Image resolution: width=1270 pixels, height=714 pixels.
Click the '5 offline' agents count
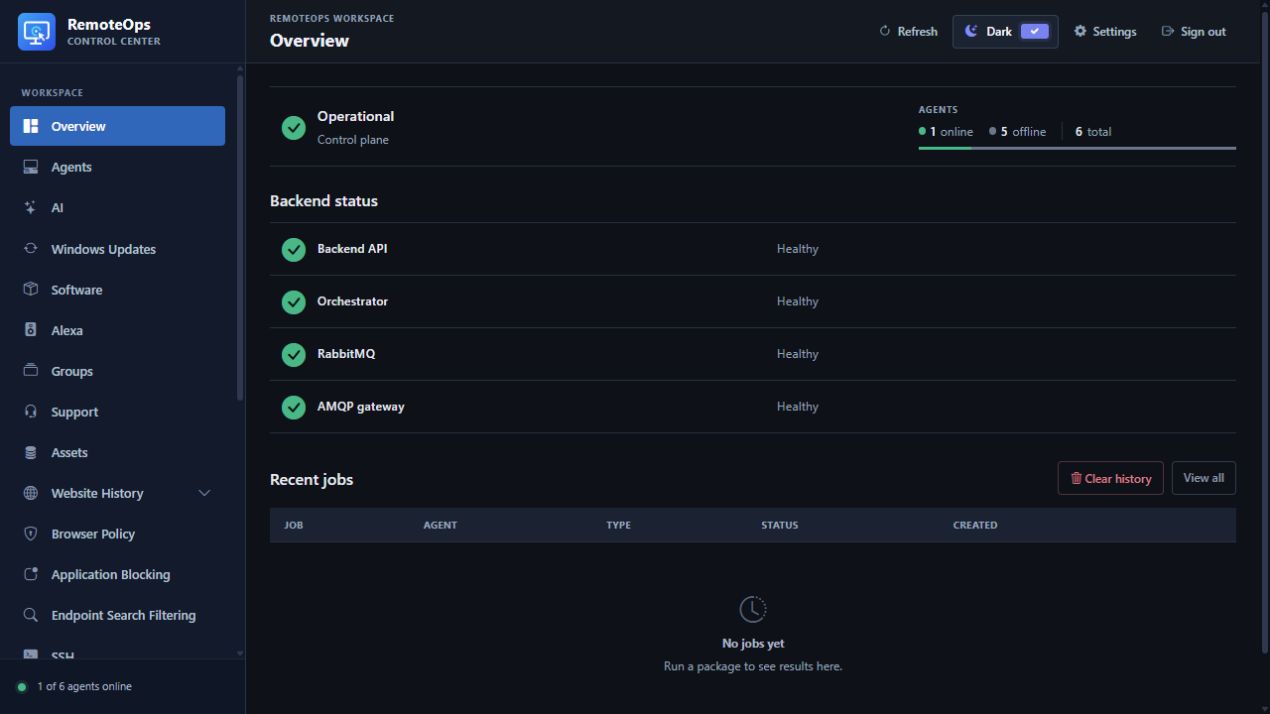(x=1018, y=132)
